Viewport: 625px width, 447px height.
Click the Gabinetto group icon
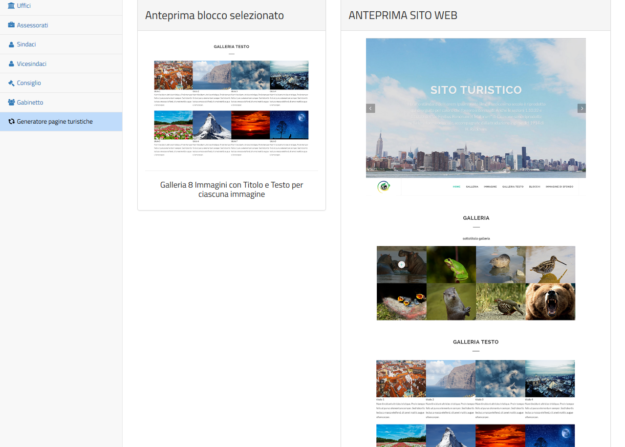click(x=11, y=102)
